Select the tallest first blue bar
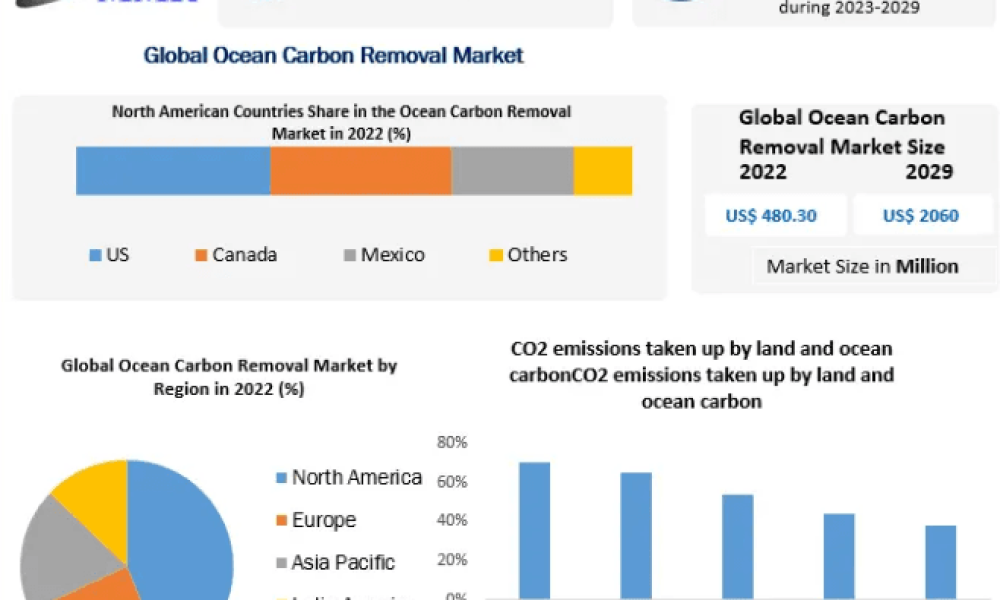Image resolution: width=1000 pixels, height=600 pixels. coord(534,530)
